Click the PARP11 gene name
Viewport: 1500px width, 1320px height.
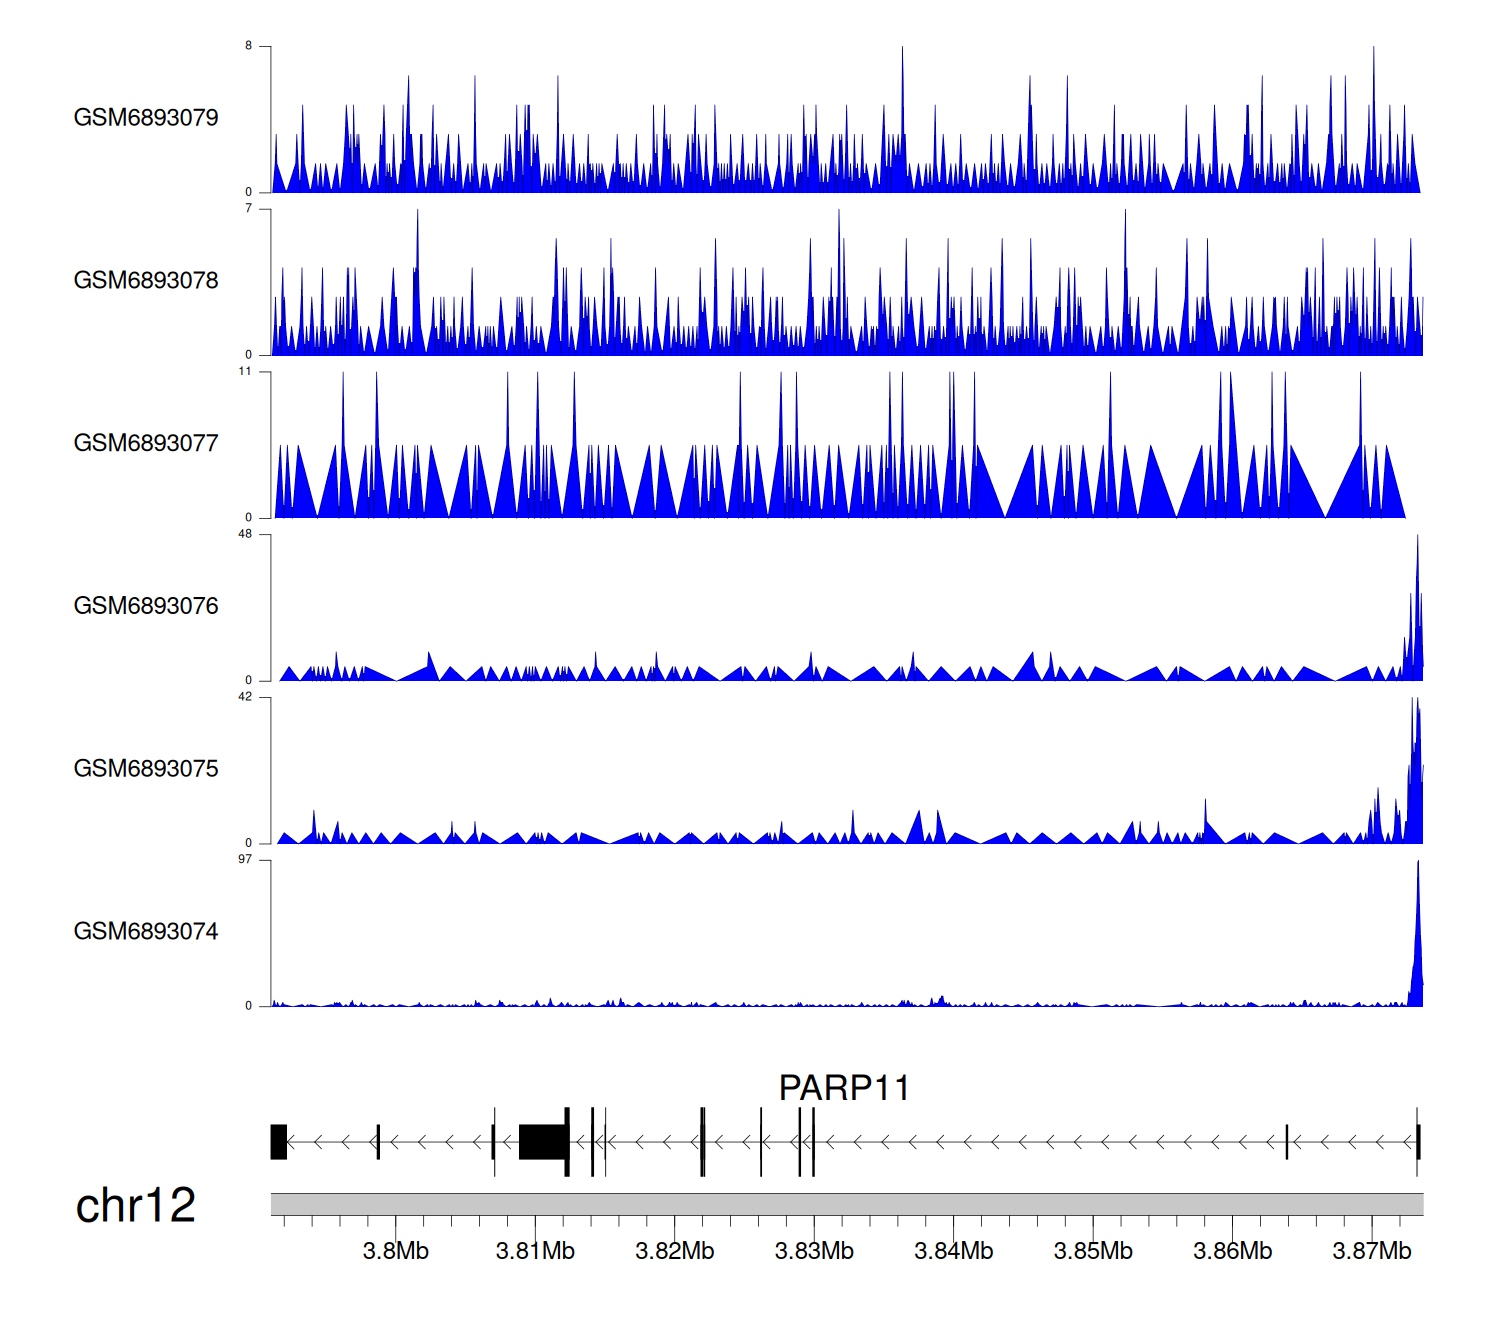(x=844, y=1088)
